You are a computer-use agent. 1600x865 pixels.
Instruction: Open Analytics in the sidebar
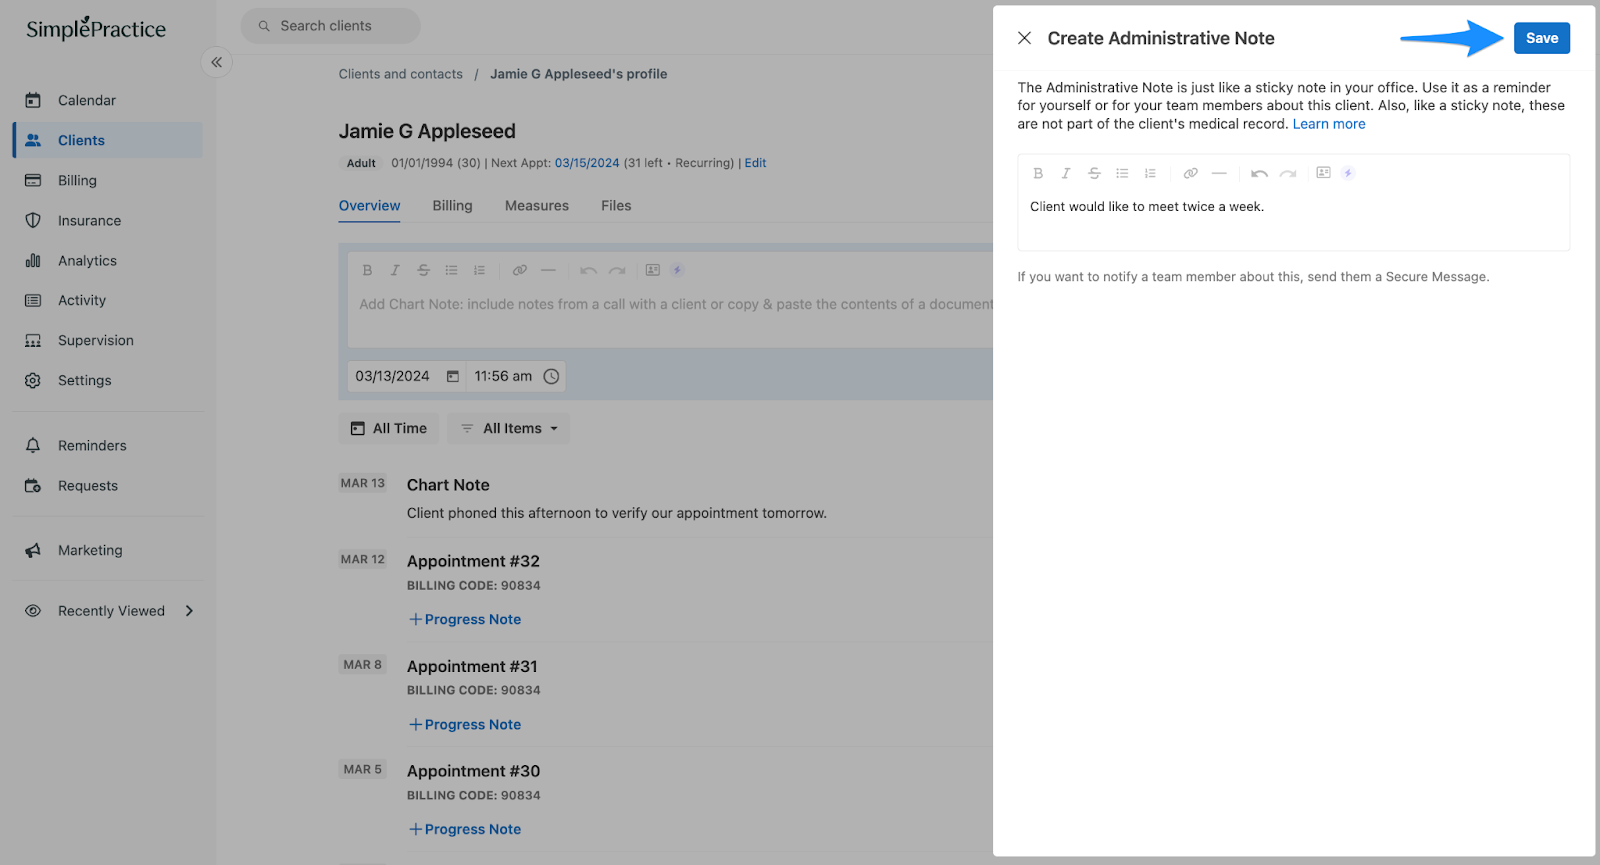[109, 260]
